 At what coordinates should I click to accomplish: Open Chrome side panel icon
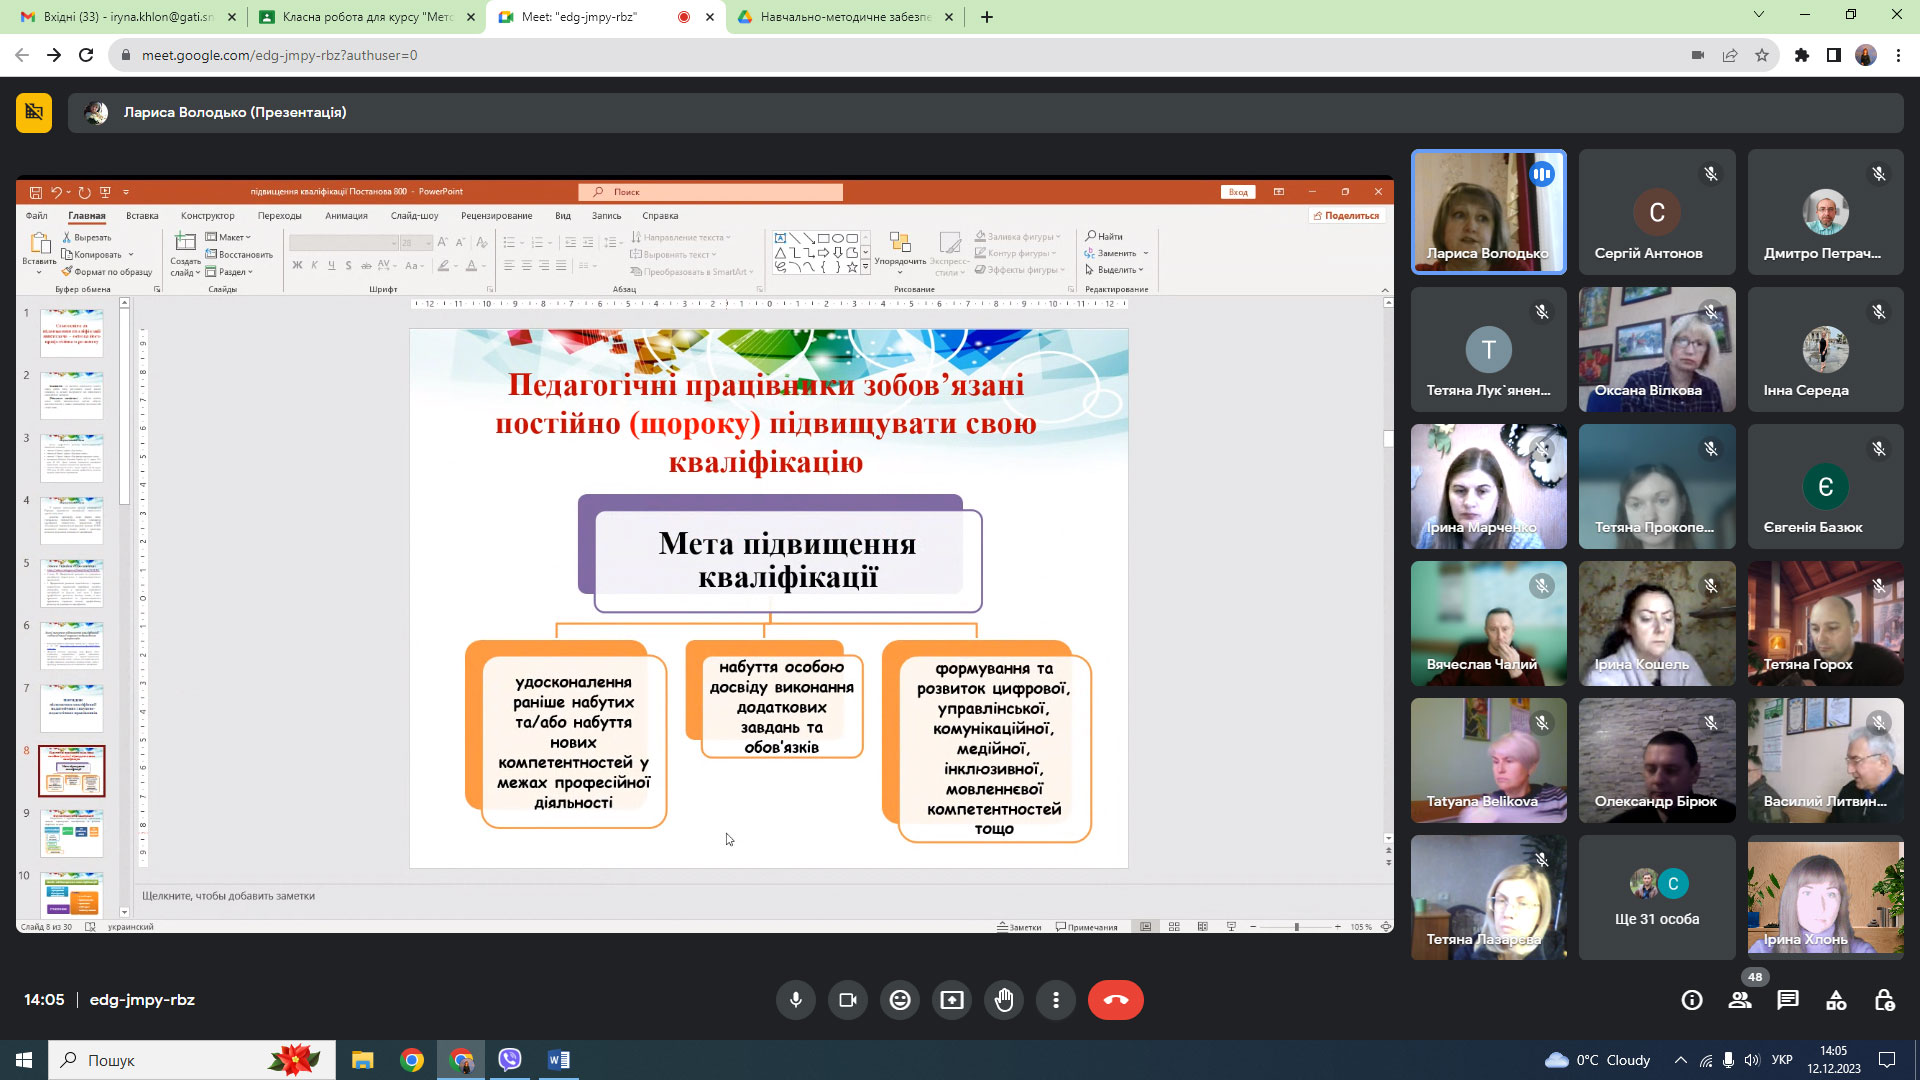1834,55
